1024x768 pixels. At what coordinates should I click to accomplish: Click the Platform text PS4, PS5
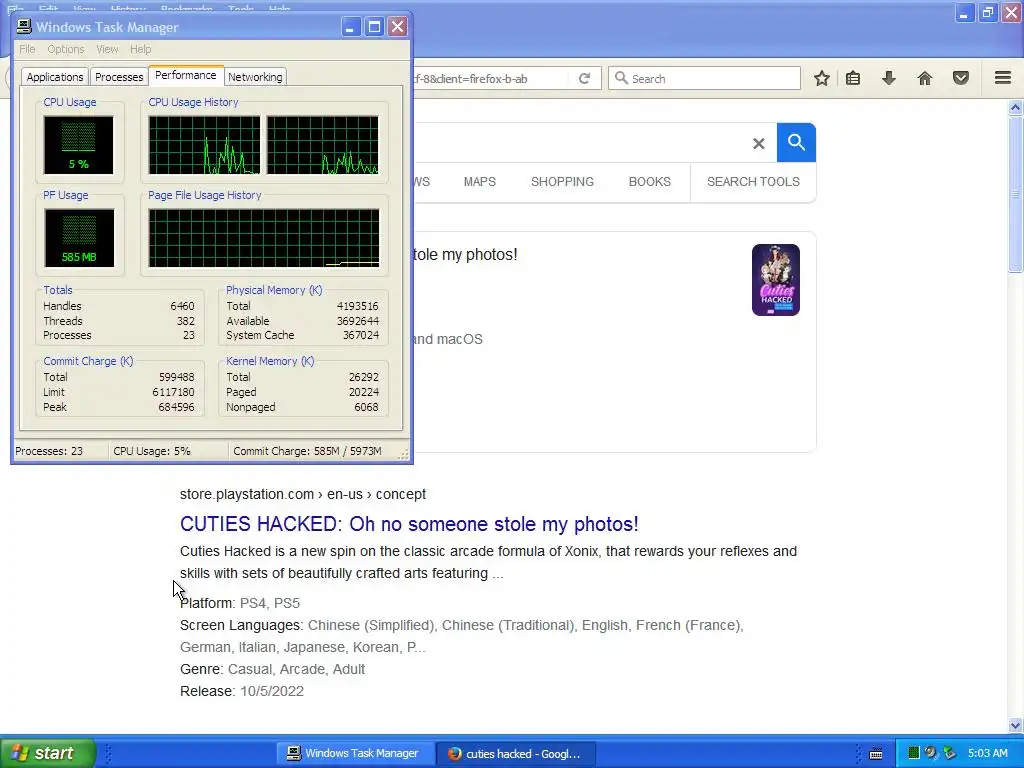pyautogui.click(x=270, y=603)
